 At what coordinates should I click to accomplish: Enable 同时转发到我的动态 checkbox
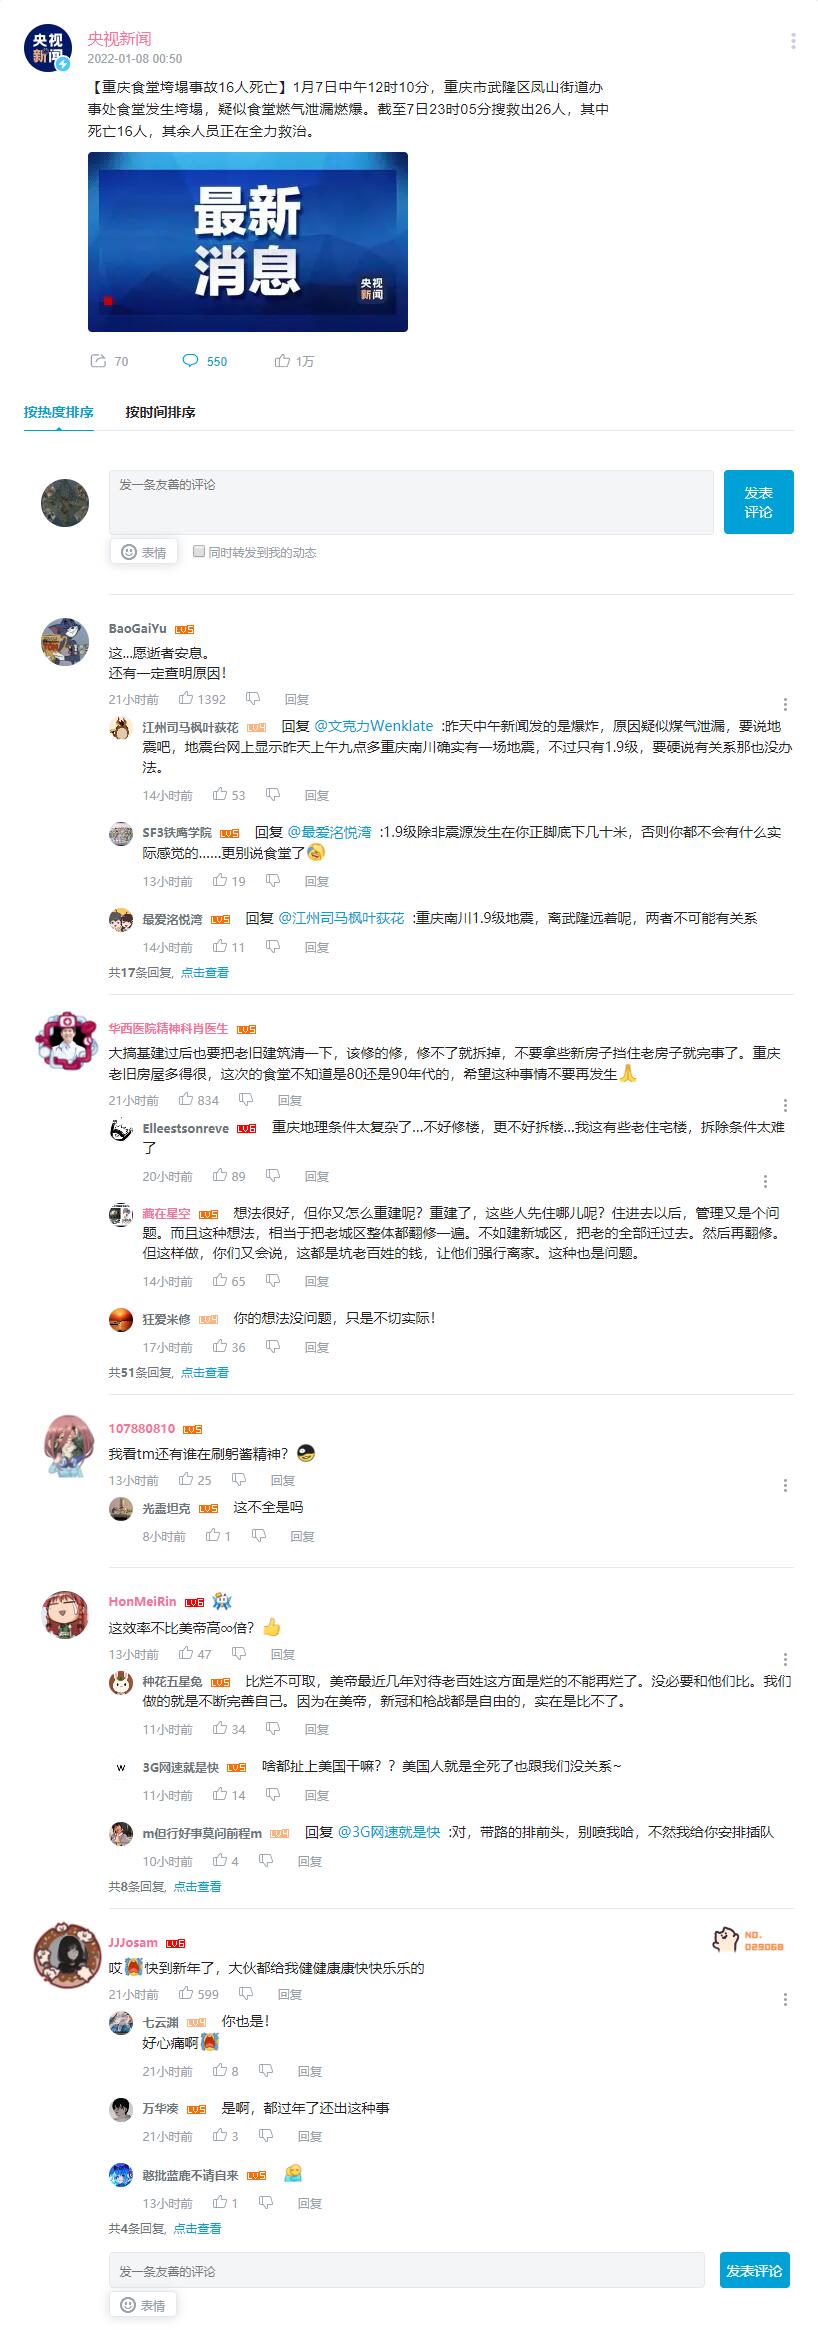pyautogui.click(x=199, y=551)
